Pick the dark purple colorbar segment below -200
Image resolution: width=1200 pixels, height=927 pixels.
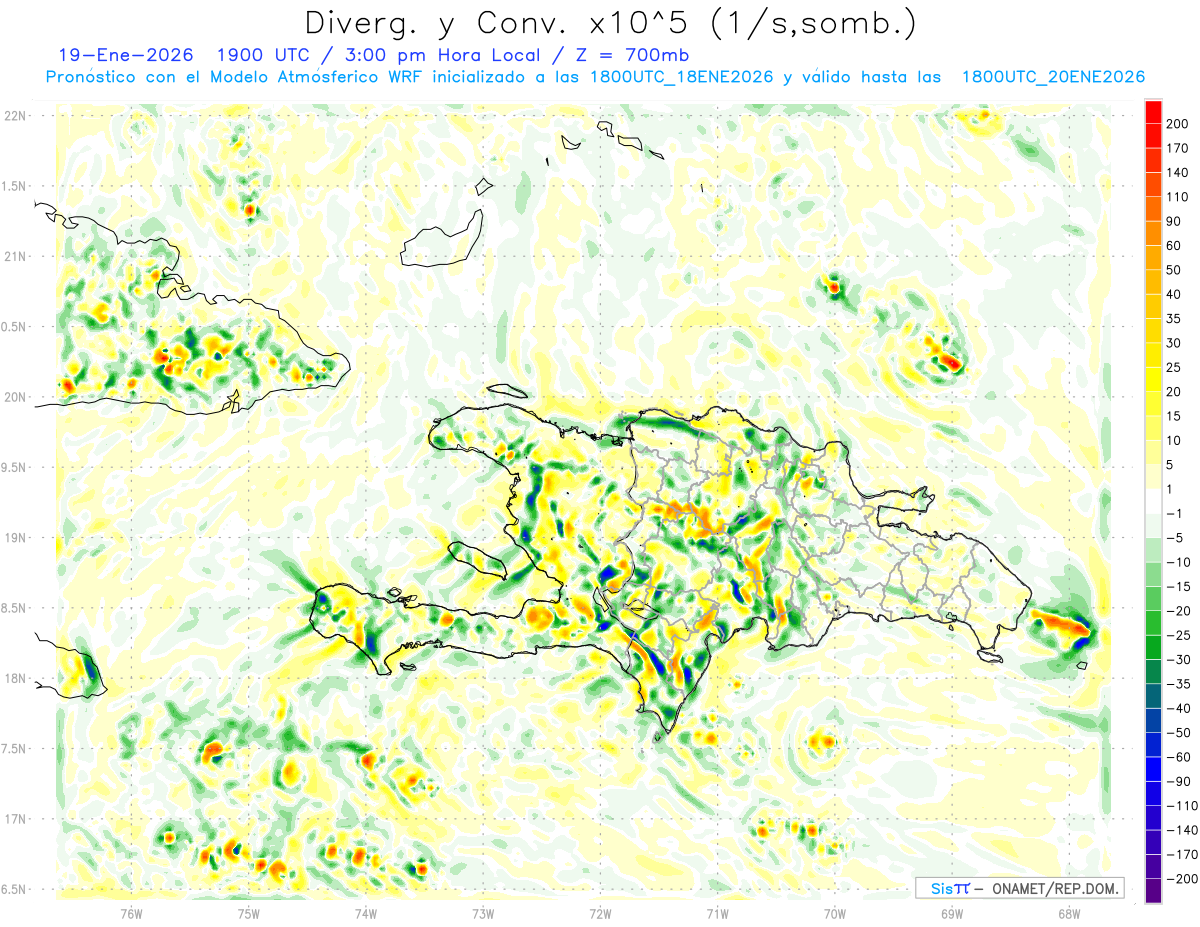coord(1153,891)
